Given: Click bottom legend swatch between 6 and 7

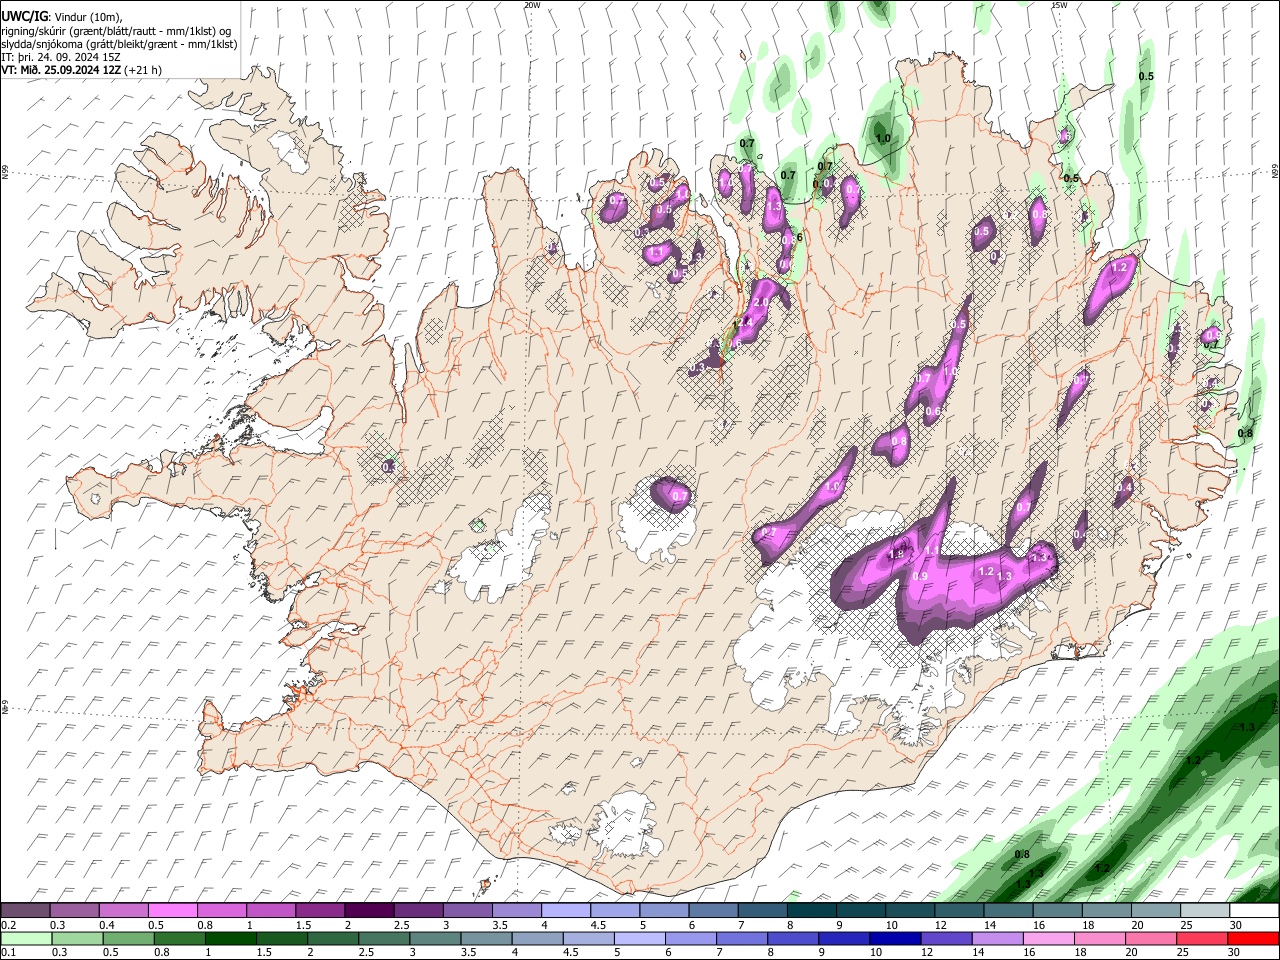Looking at the screenshot, I should point(691,938).
